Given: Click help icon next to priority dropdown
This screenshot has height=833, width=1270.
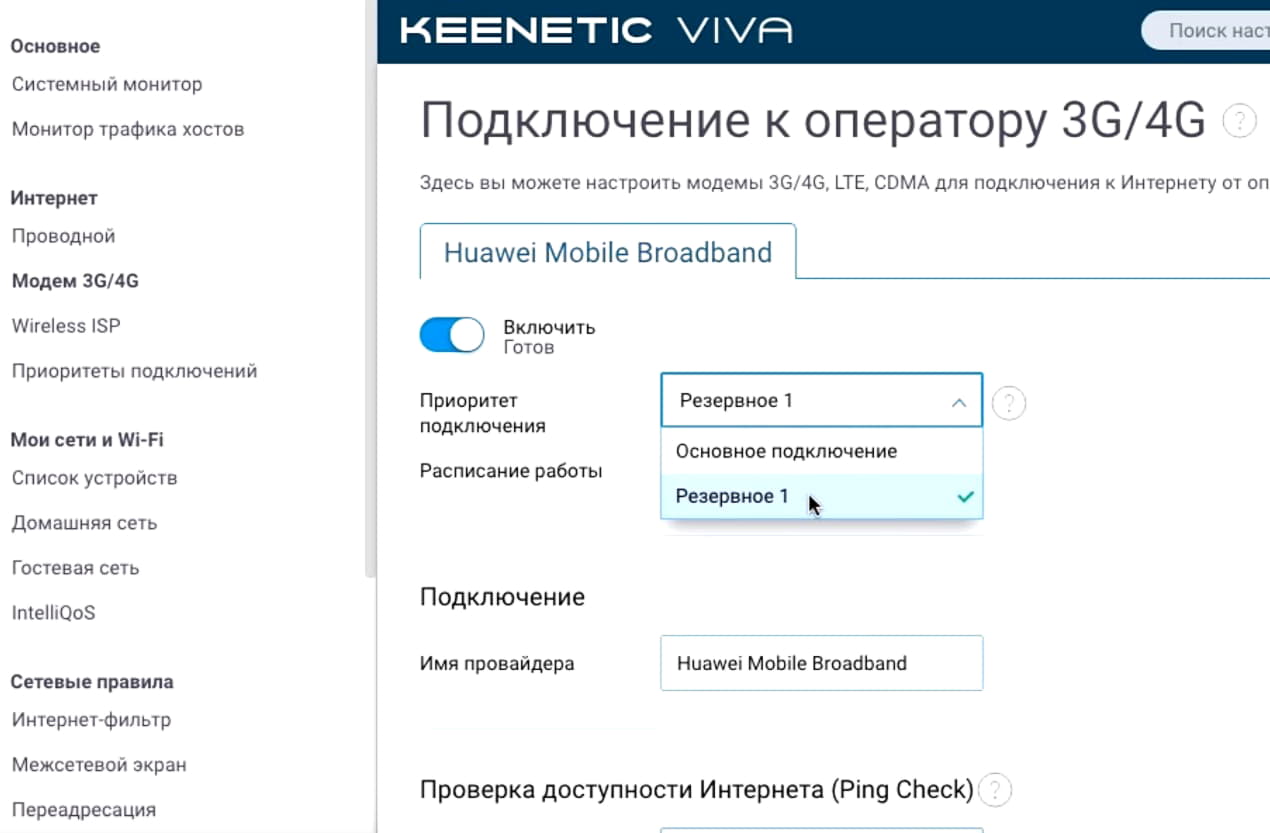Looking at the screenshot, I should click(x=1009, y=403).
